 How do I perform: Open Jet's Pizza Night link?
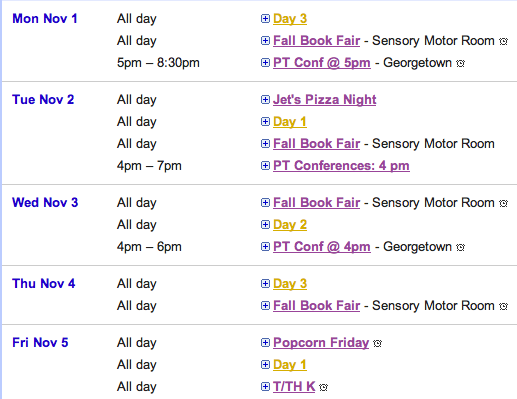pyautogui.click(x=324, y=100)
